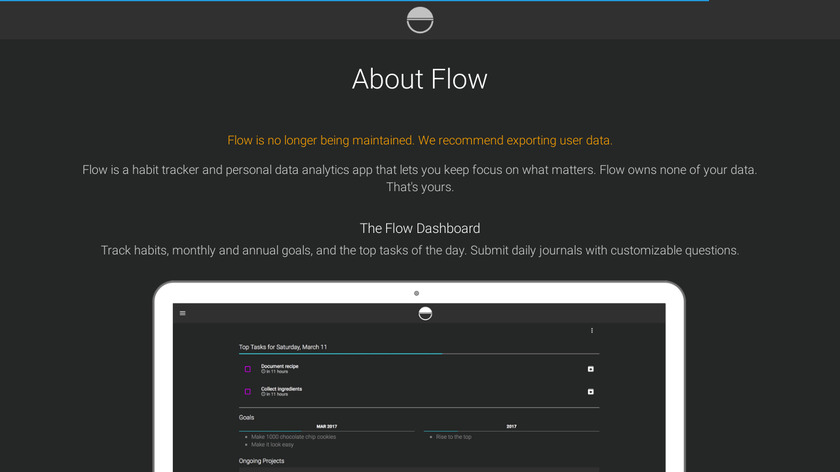Click the Track habits description sentence
This screenshot has height=472, width=840.
[x=419, y=250]
